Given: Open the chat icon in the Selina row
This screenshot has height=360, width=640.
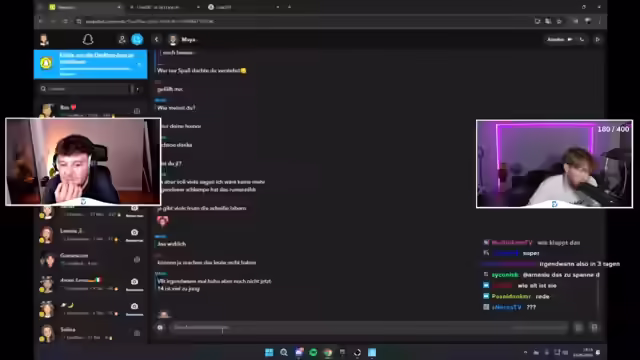Looking at the screenshot, I should [x=137, y=333].
